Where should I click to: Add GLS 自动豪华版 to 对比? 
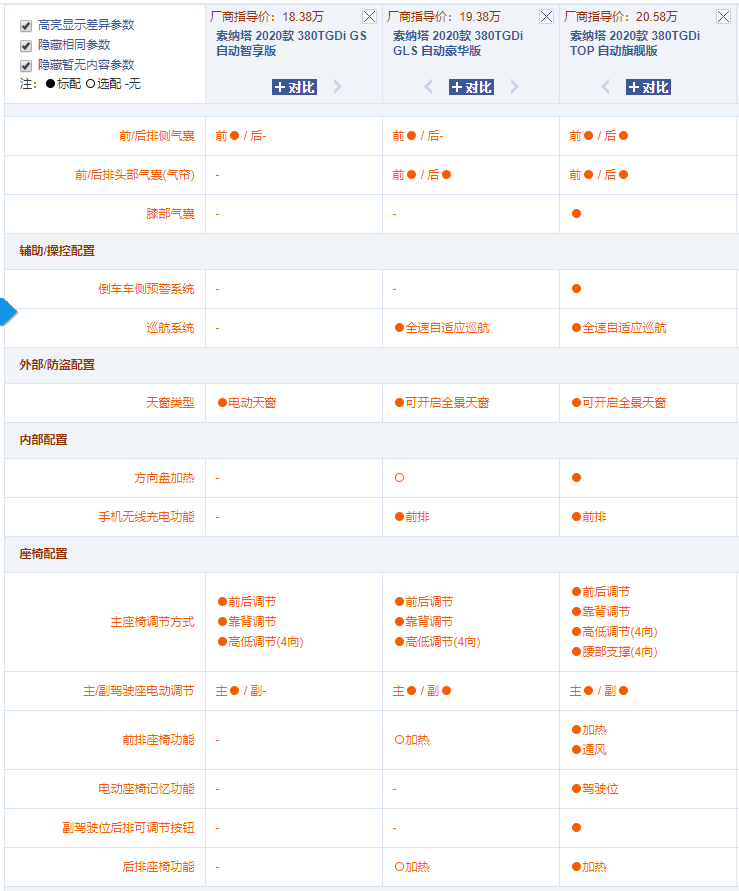point(471,87)
